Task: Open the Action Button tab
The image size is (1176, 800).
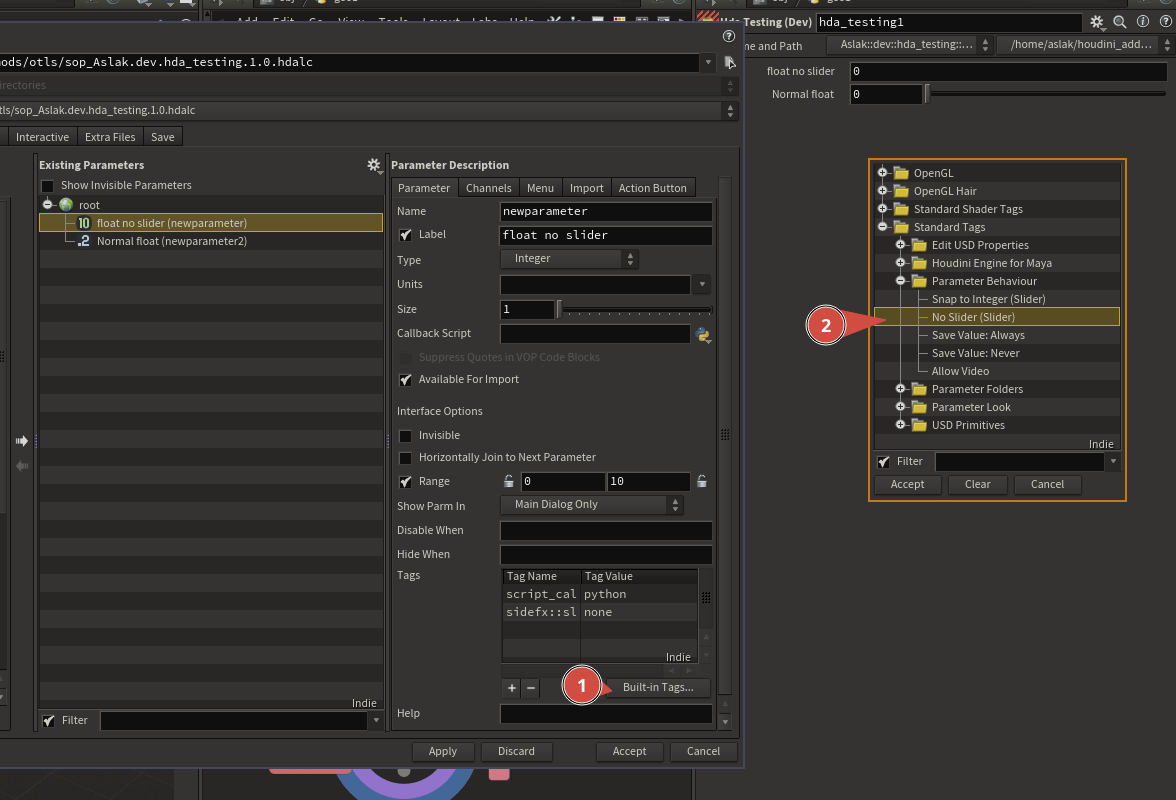Action: coord(652,188)
